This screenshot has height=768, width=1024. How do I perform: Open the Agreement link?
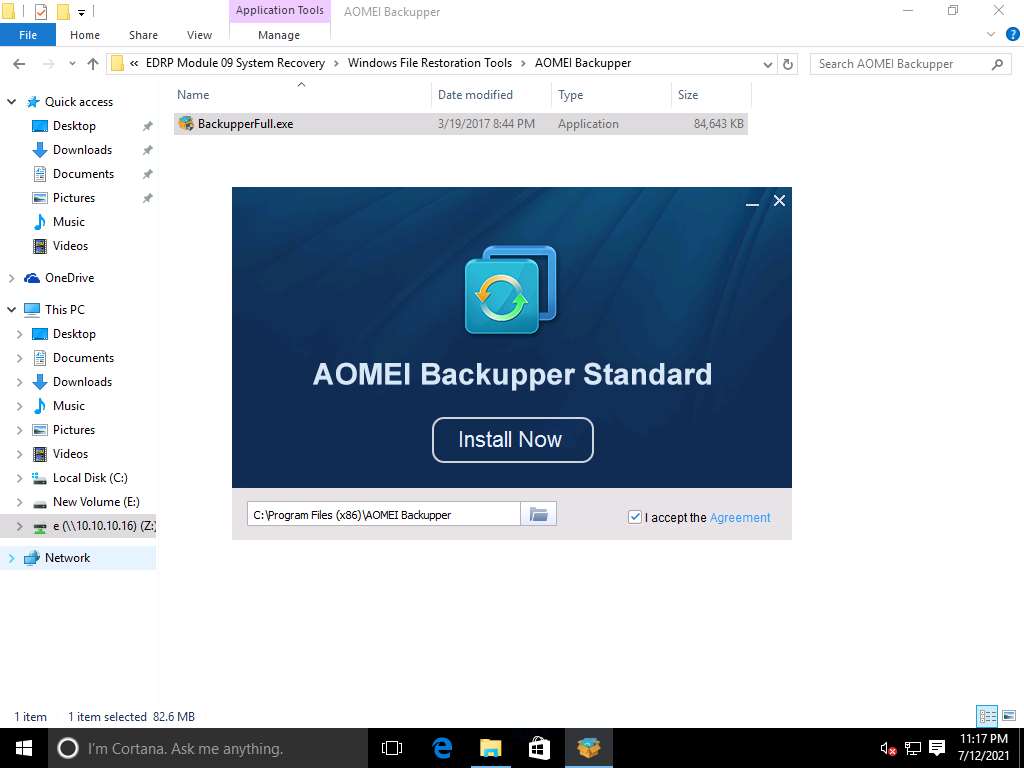(740, 518)
